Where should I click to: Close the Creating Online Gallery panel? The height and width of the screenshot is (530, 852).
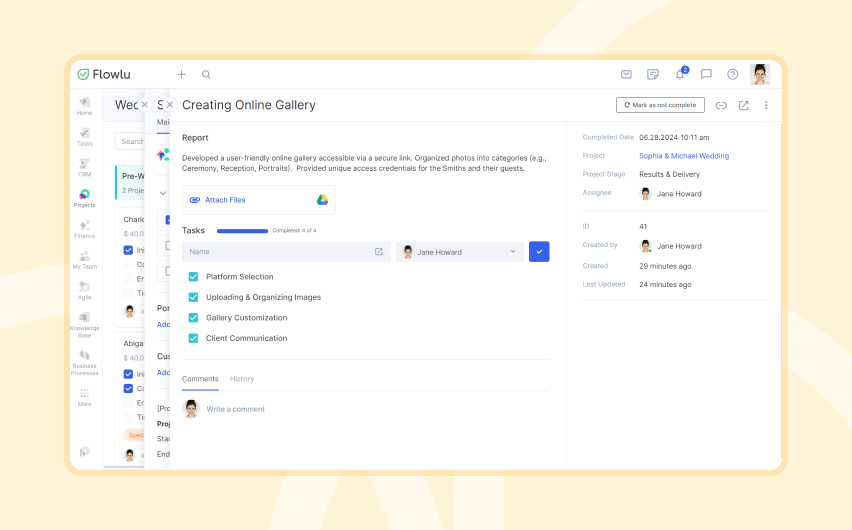pyautogui.click(x=170, y=105)
